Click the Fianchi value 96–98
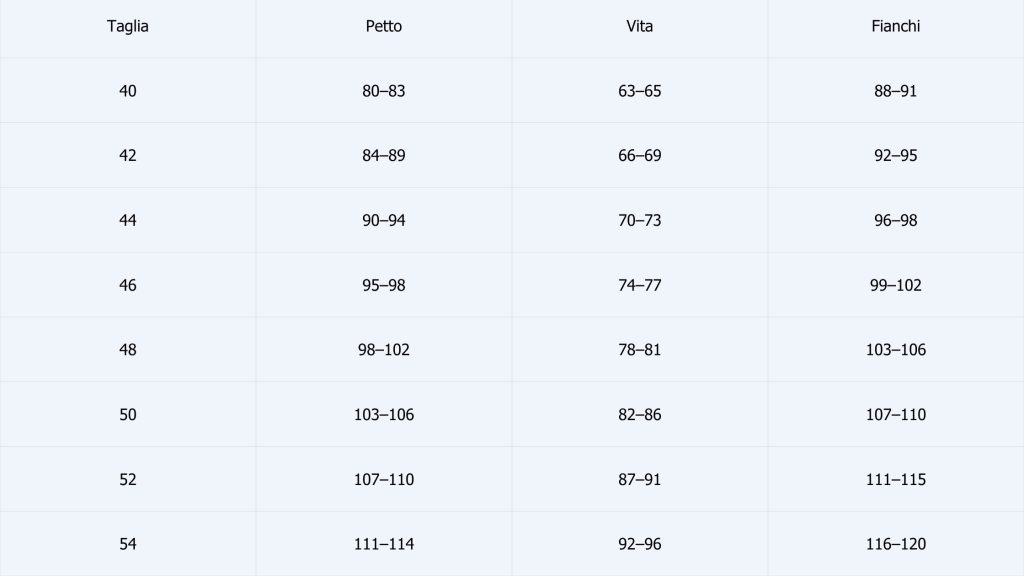The width and height of the screenshot is (1024, 576). (896, 221)
